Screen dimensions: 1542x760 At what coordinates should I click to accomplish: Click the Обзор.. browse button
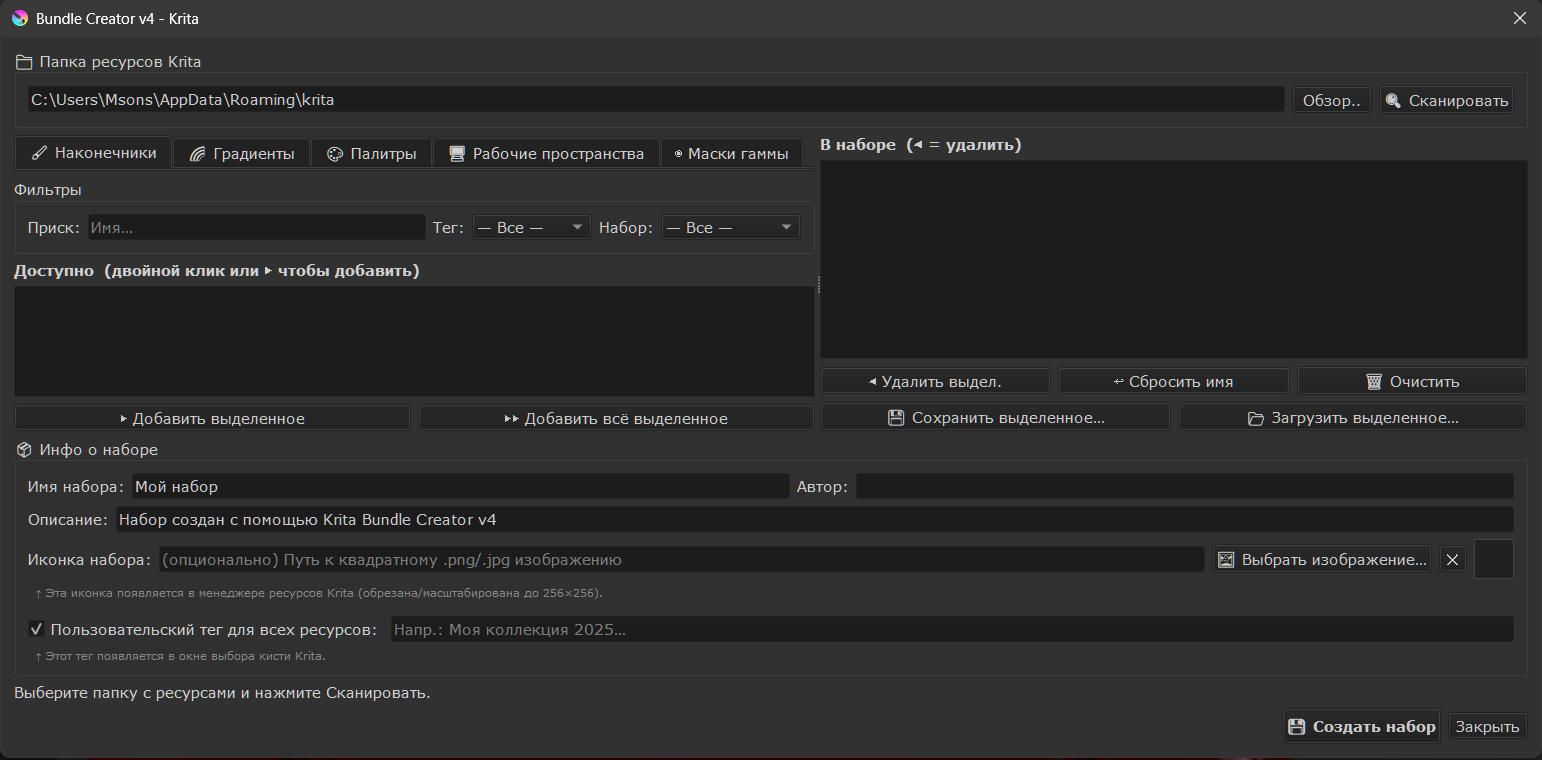pyautogui.click(x=1331, y=100)
